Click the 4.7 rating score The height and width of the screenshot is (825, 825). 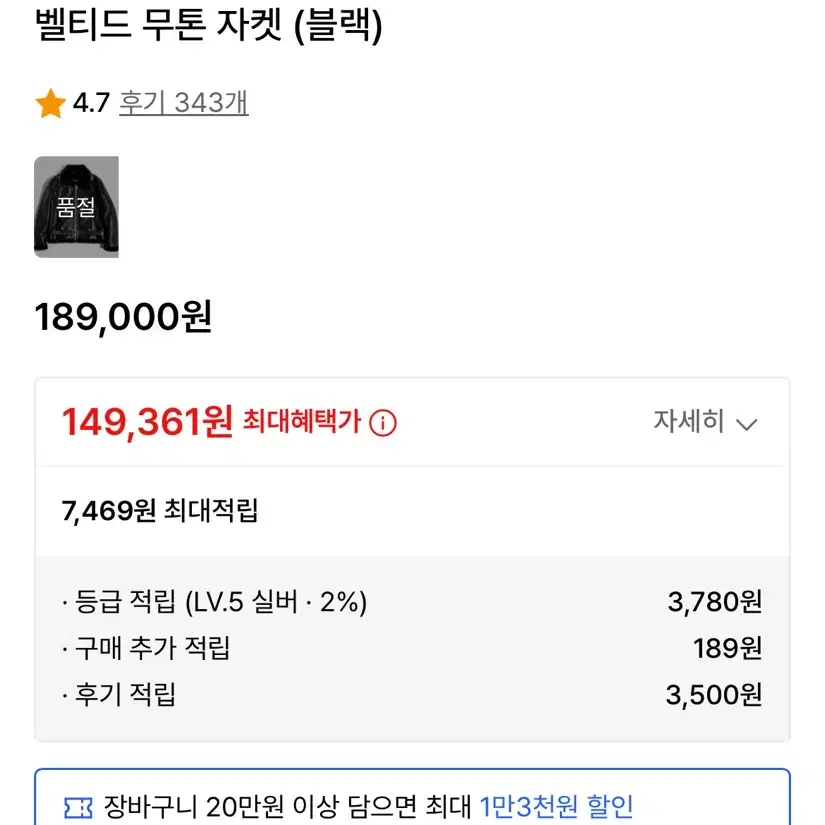click(92, 103)
